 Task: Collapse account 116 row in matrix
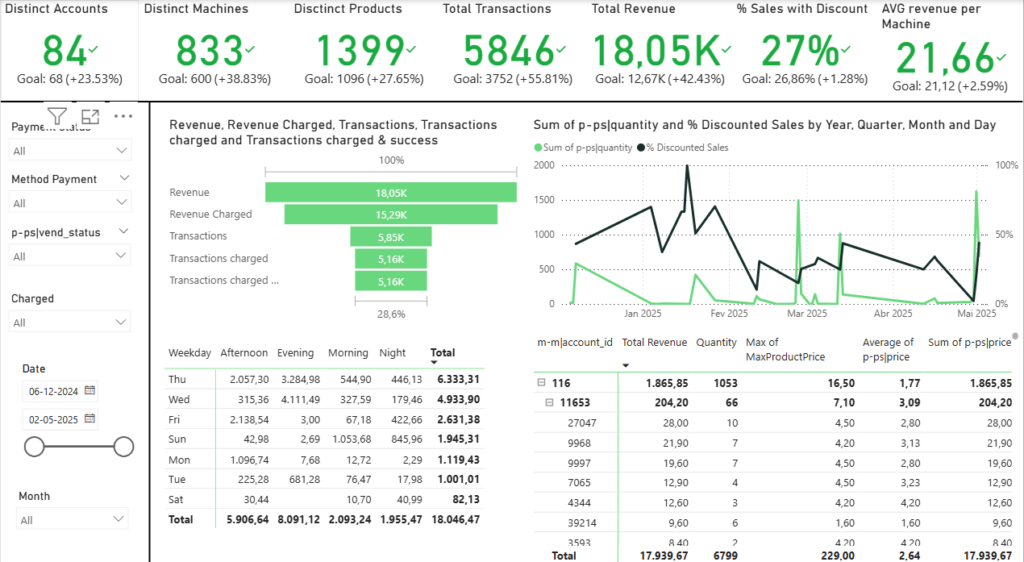541,383
